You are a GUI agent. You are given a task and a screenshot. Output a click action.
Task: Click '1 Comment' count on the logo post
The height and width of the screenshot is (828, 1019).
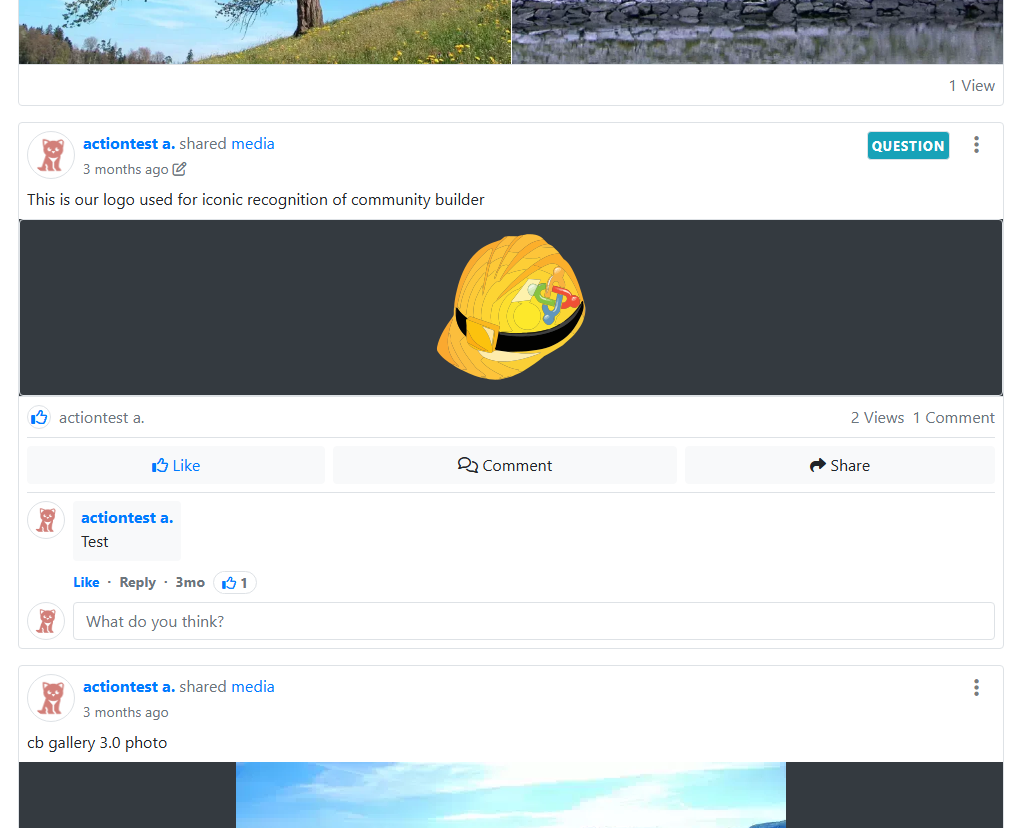pyautogui.click(x=953, y=418)
